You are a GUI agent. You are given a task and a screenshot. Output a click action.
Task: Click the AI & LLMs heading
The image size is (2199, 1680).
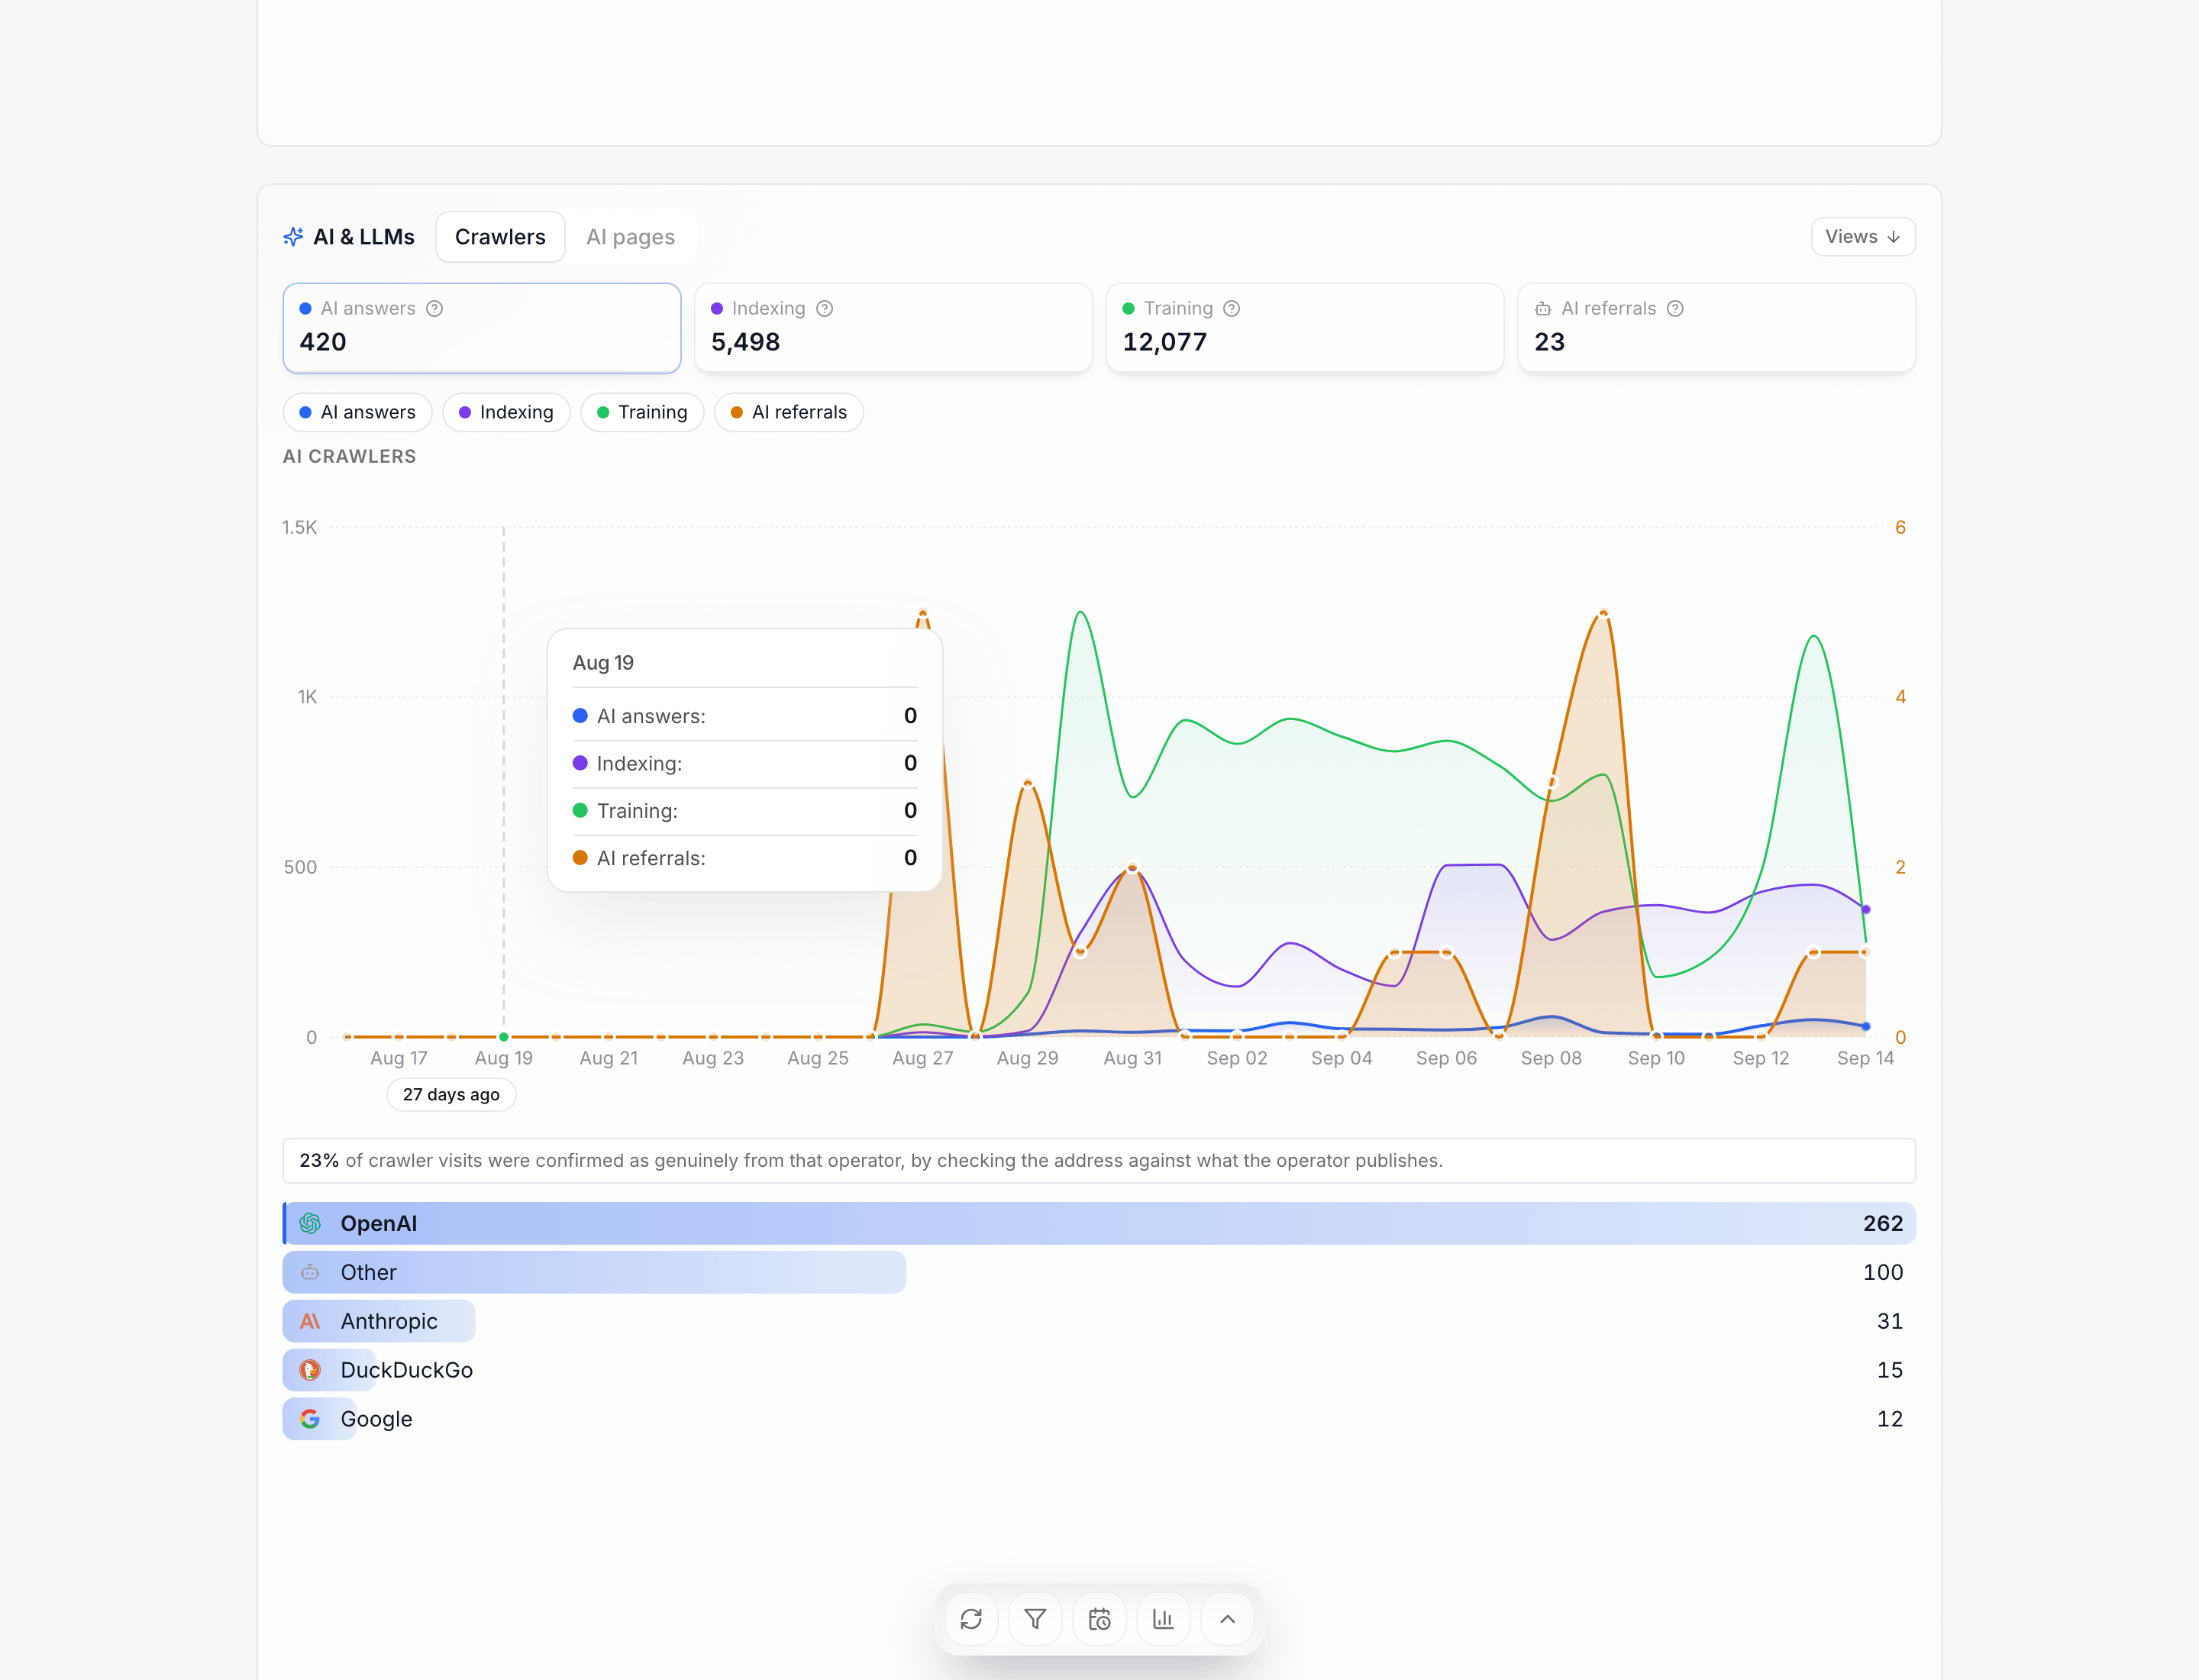(364, 237)
